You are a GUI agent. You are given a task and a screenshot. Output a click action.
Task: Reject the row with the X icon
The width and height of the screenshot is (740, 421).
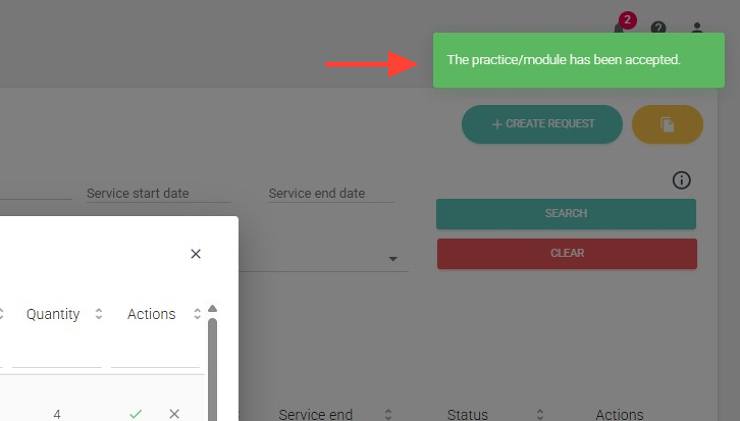click(x=174, y=413)
